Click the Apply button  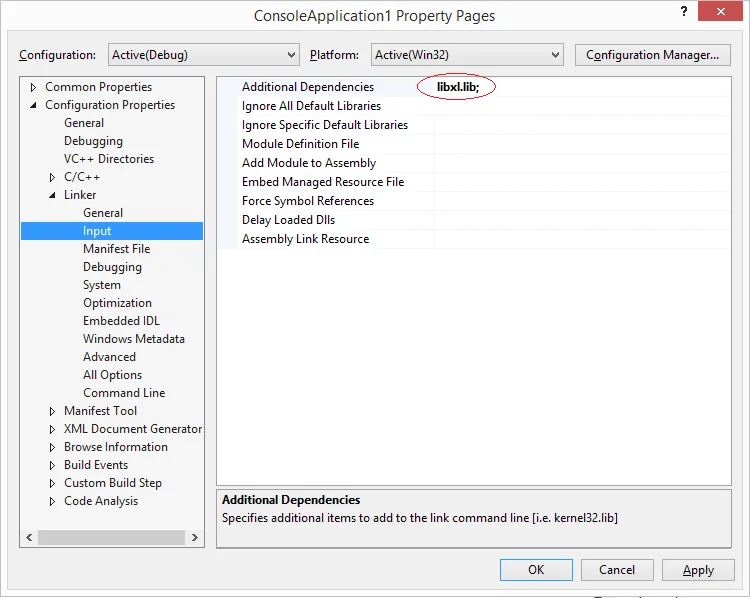pos(698,570)
